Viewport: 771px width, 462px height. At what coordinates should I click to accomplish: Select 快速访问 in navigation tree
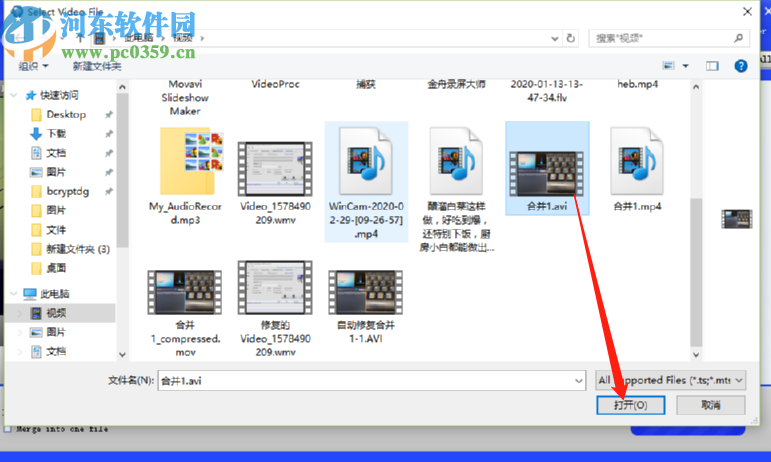(x=53, y=95)
